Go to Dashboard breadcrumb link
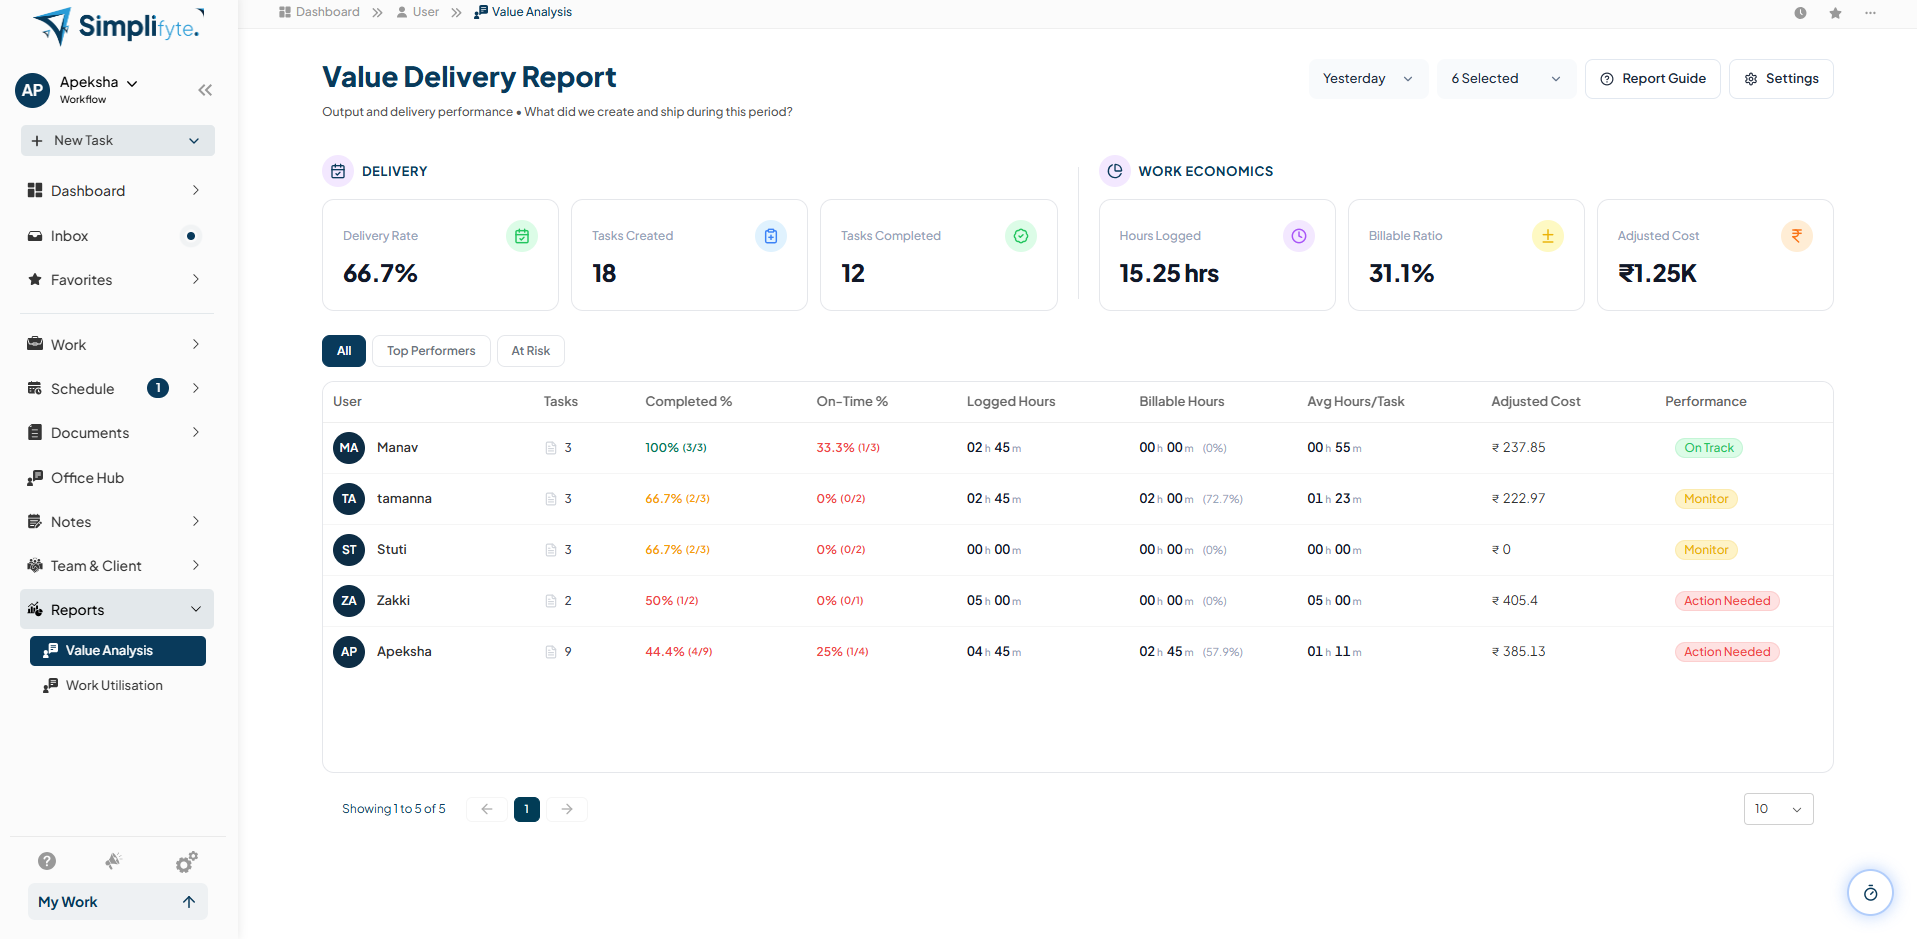The height and width of the screenshot is (939, 1917). [x=319, y=12]
